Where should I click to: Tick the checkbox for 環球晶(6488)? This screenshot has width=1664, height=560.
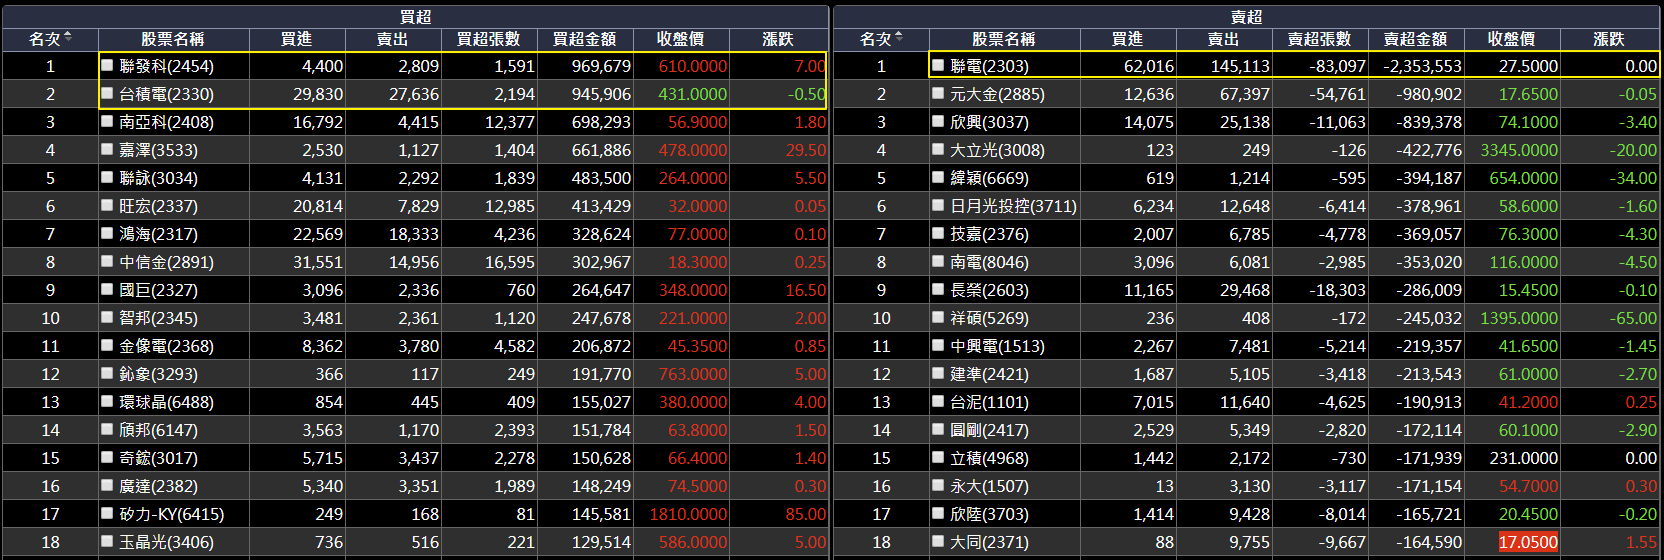(108, 401)
